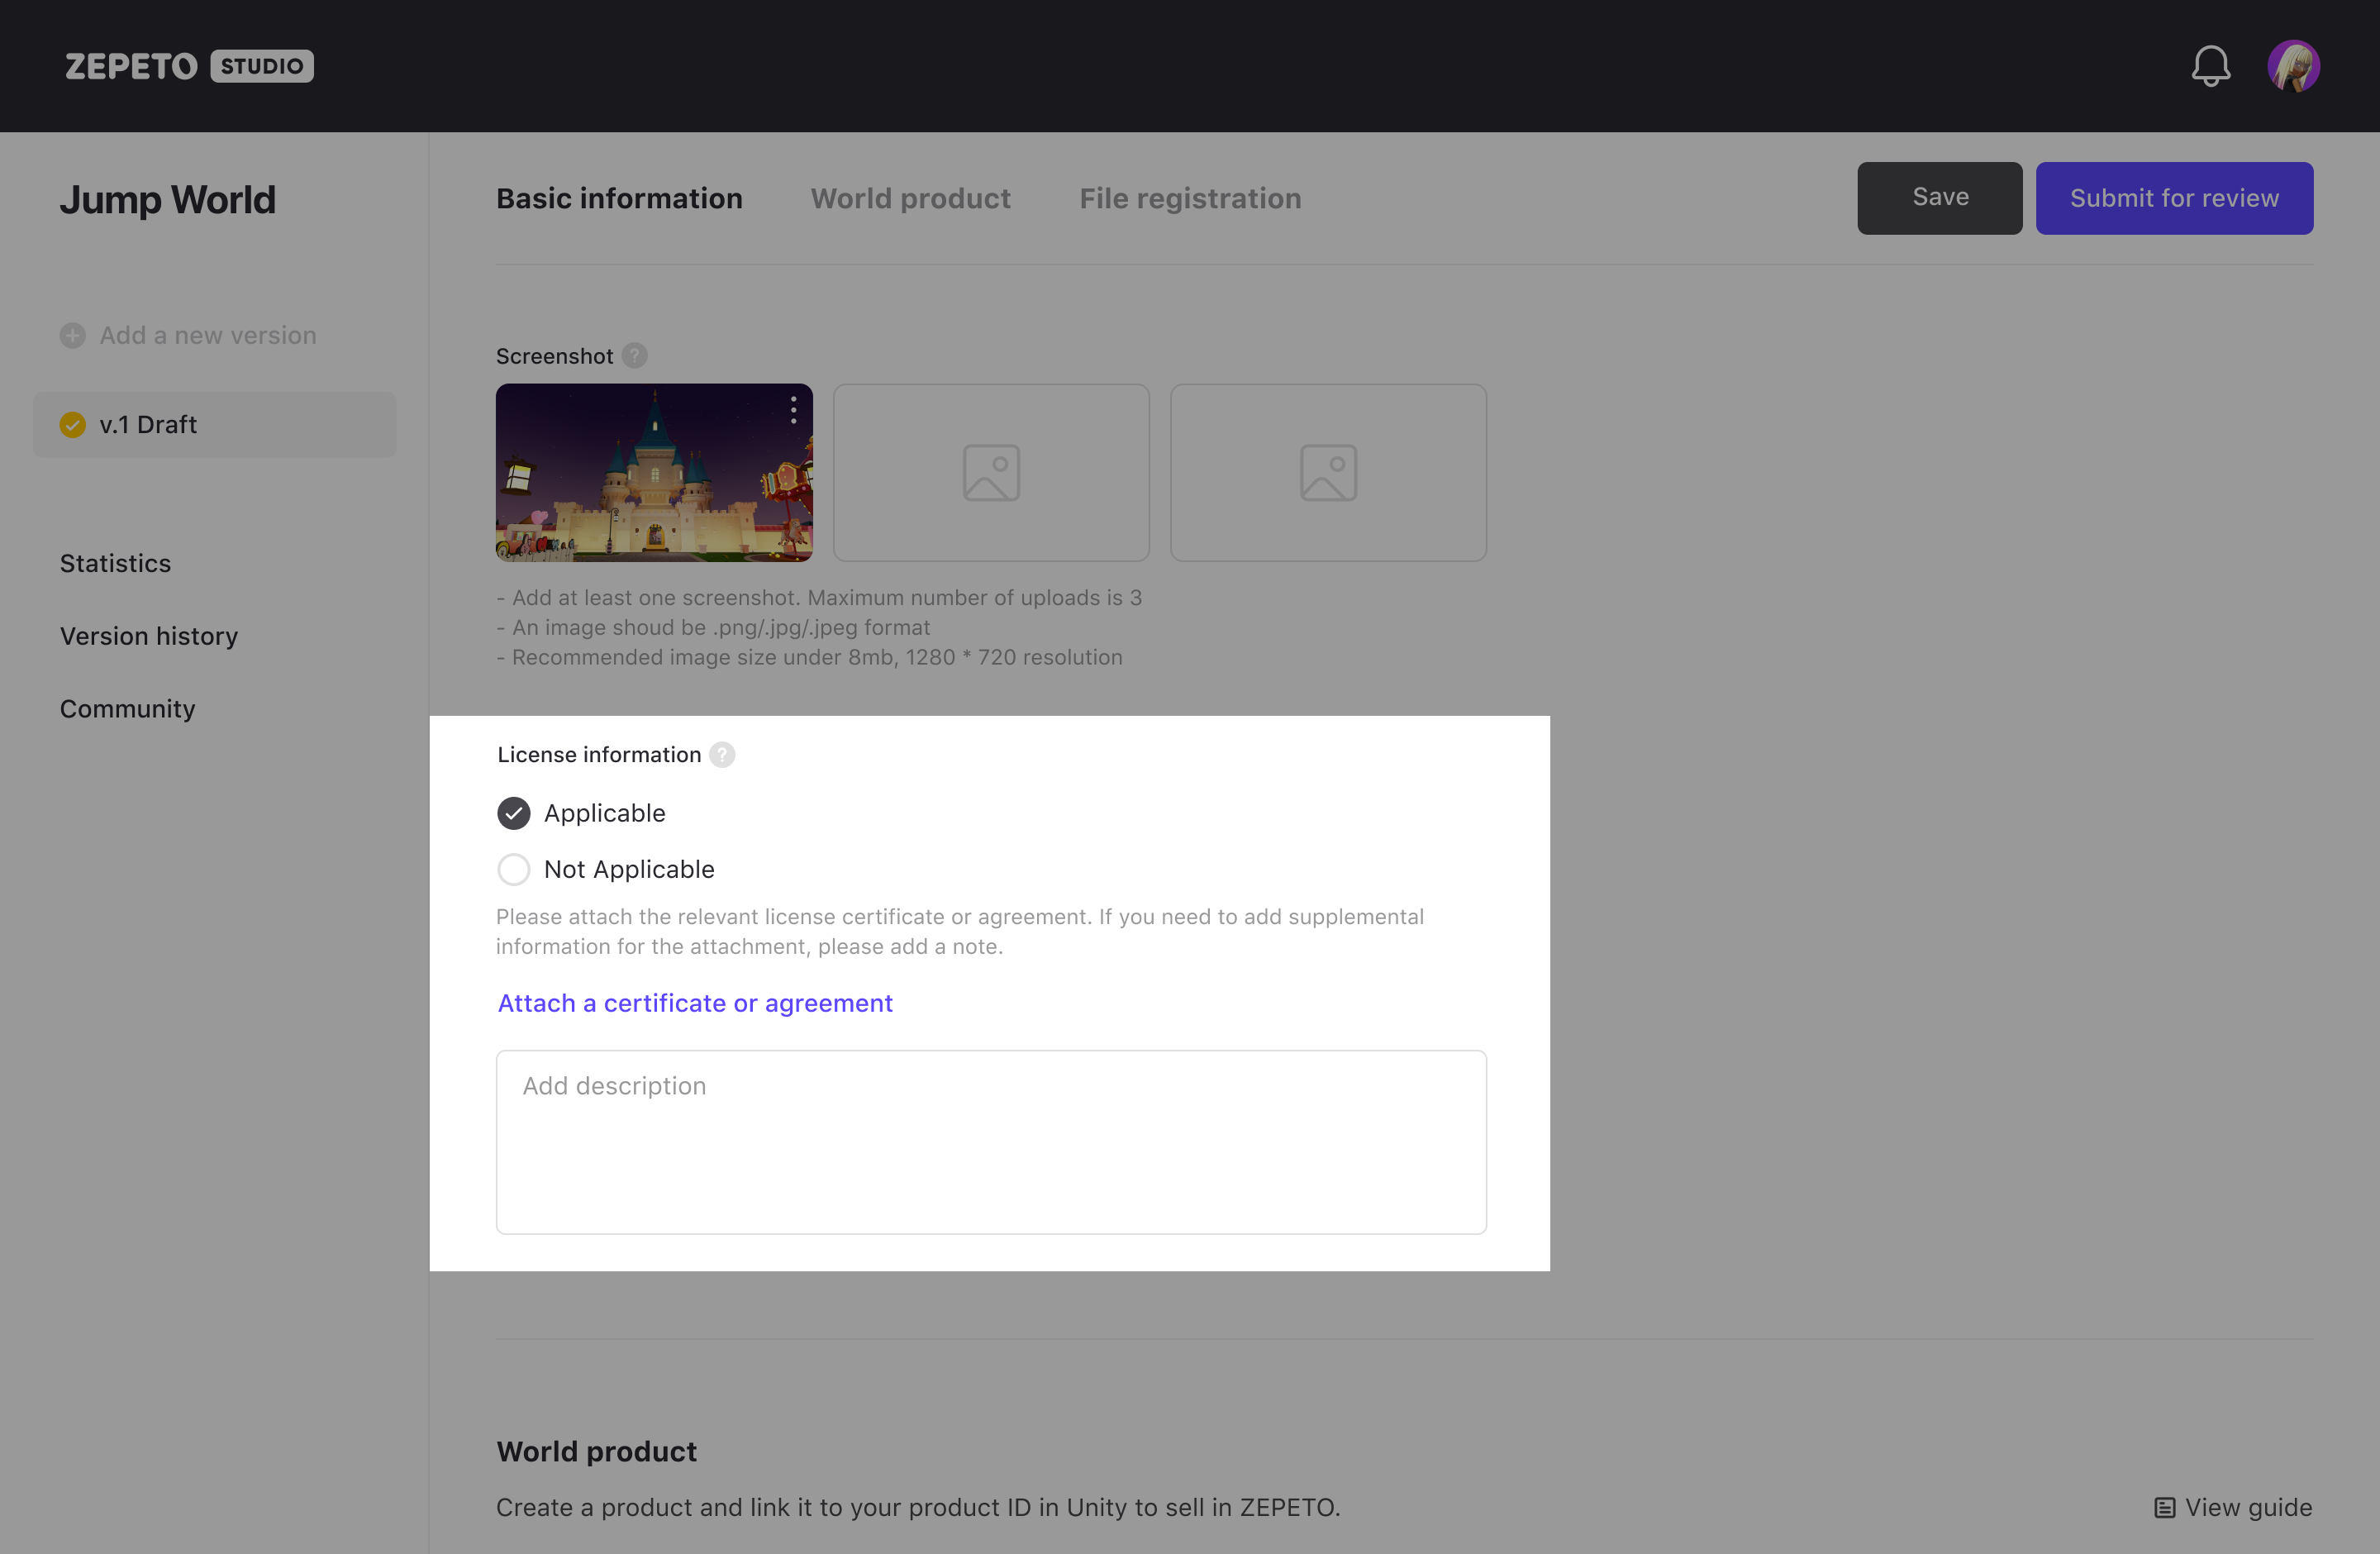2380x1554 pixels.
Task: Click the Add description text field
Action: click(x=990, y=1141)
